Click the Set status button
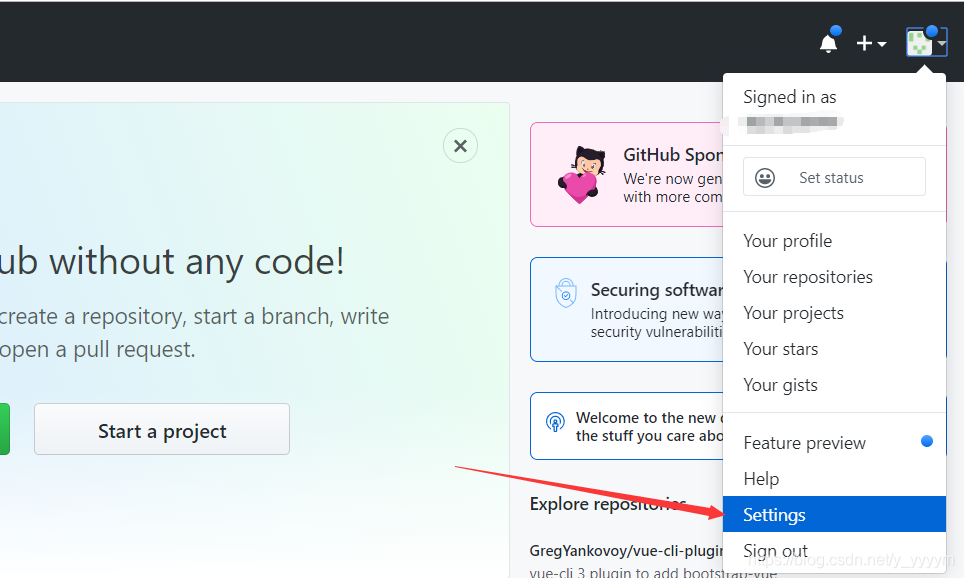This screenshot has width=964, height=578. (x=834, y=176)
